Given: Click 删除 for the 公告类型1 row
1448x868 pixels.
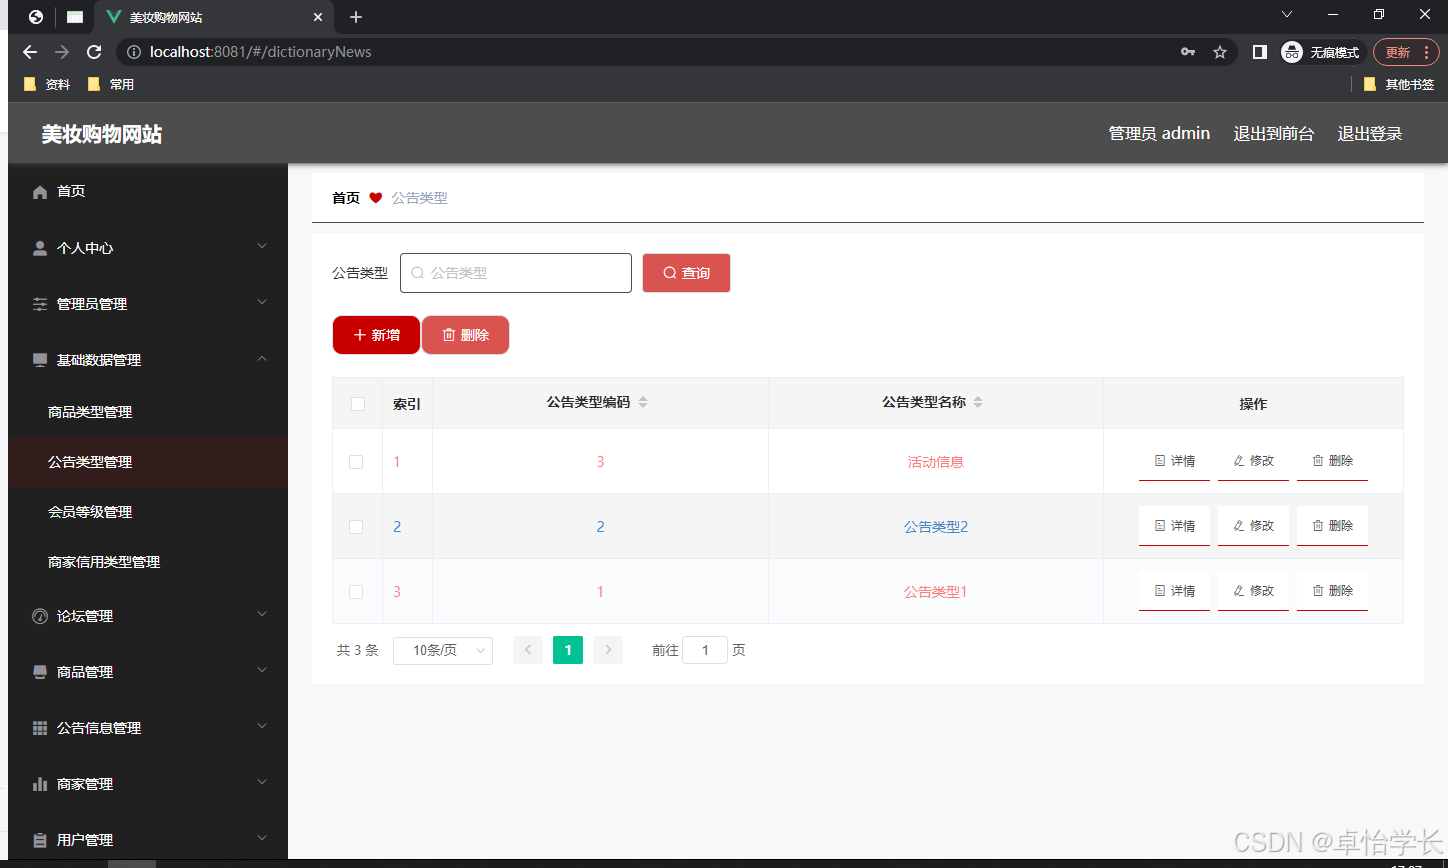Looking at the screenshot, I should (x=1332, y=591).
